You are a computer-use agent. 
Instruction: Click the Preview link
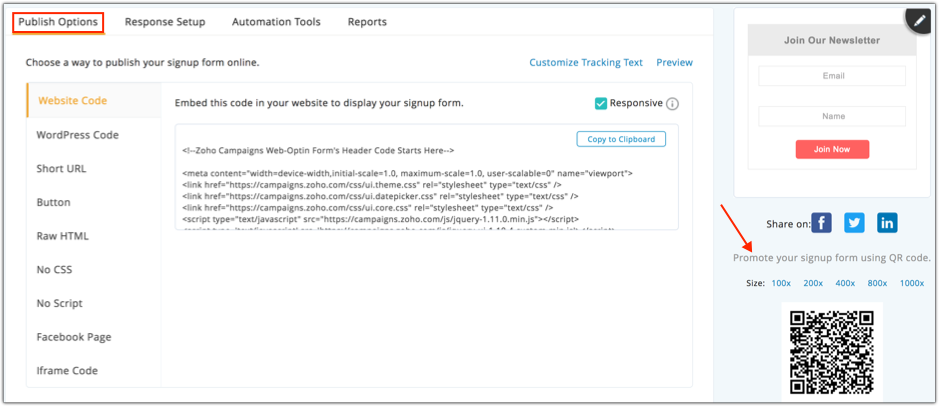[674, 62]
